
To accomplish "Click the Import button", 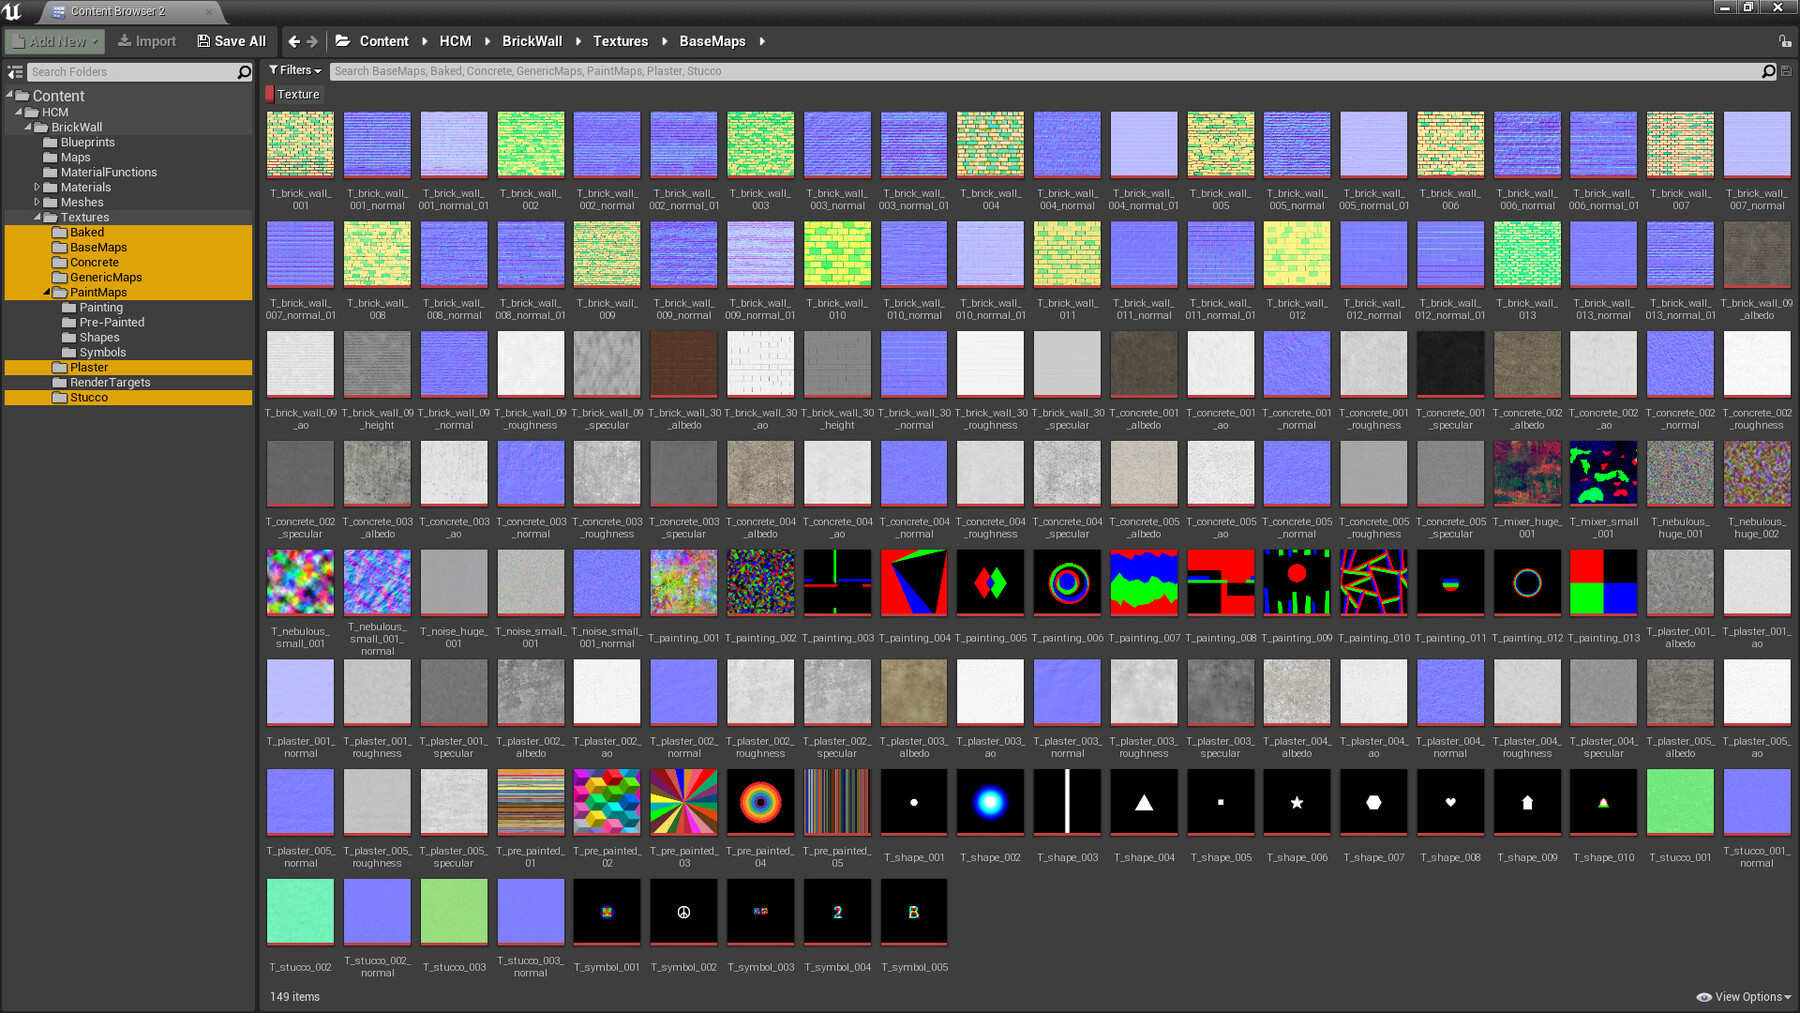I will pos(147,41).
